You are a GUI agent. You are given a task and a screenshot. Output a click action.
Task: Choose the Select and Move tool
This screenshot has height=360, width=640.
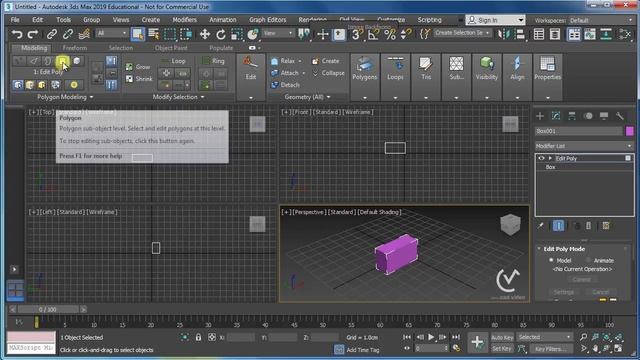point(204,34)
